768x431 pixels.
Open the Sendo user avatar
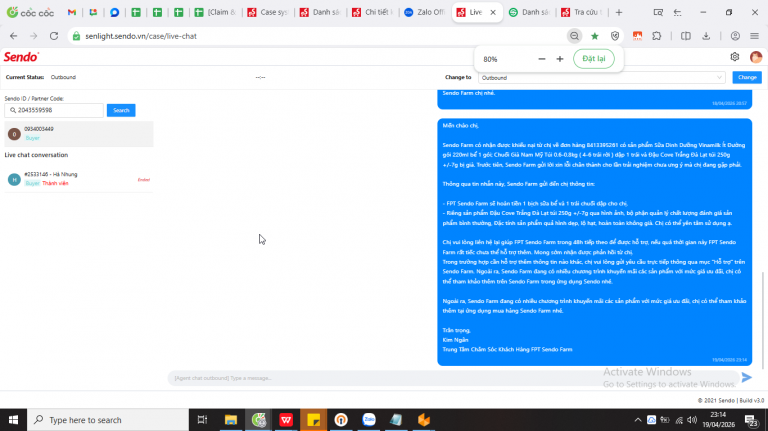756,57
